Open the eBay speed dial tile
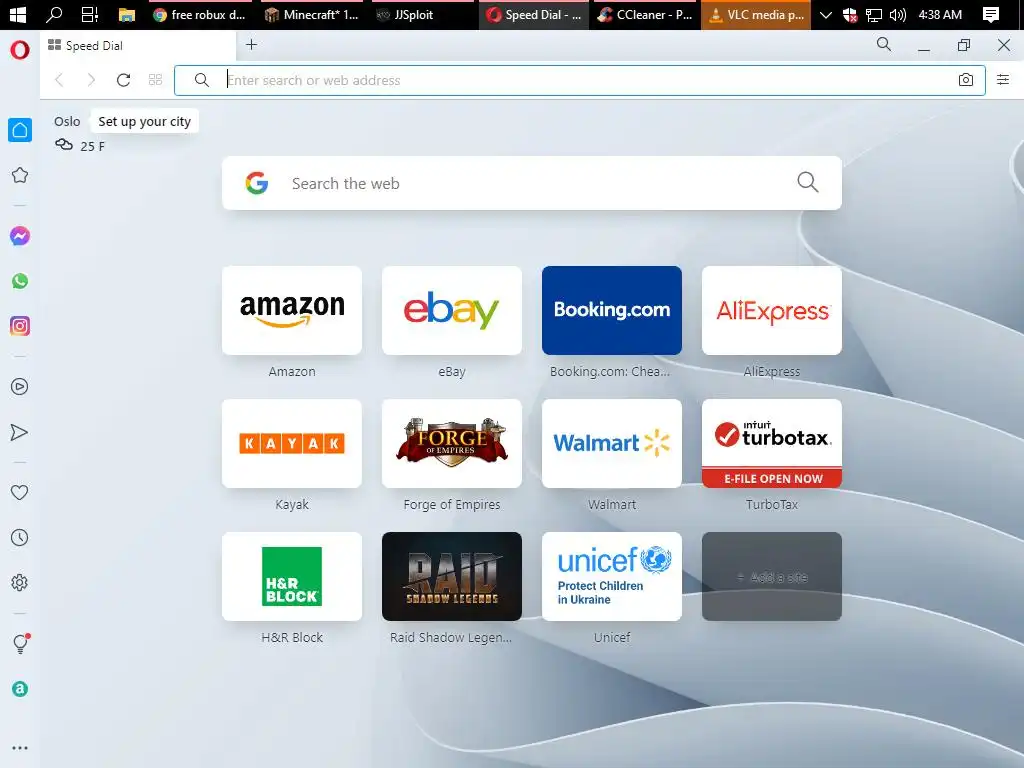The height and width of the screenshot is (768, 1024). click(452, 310)
